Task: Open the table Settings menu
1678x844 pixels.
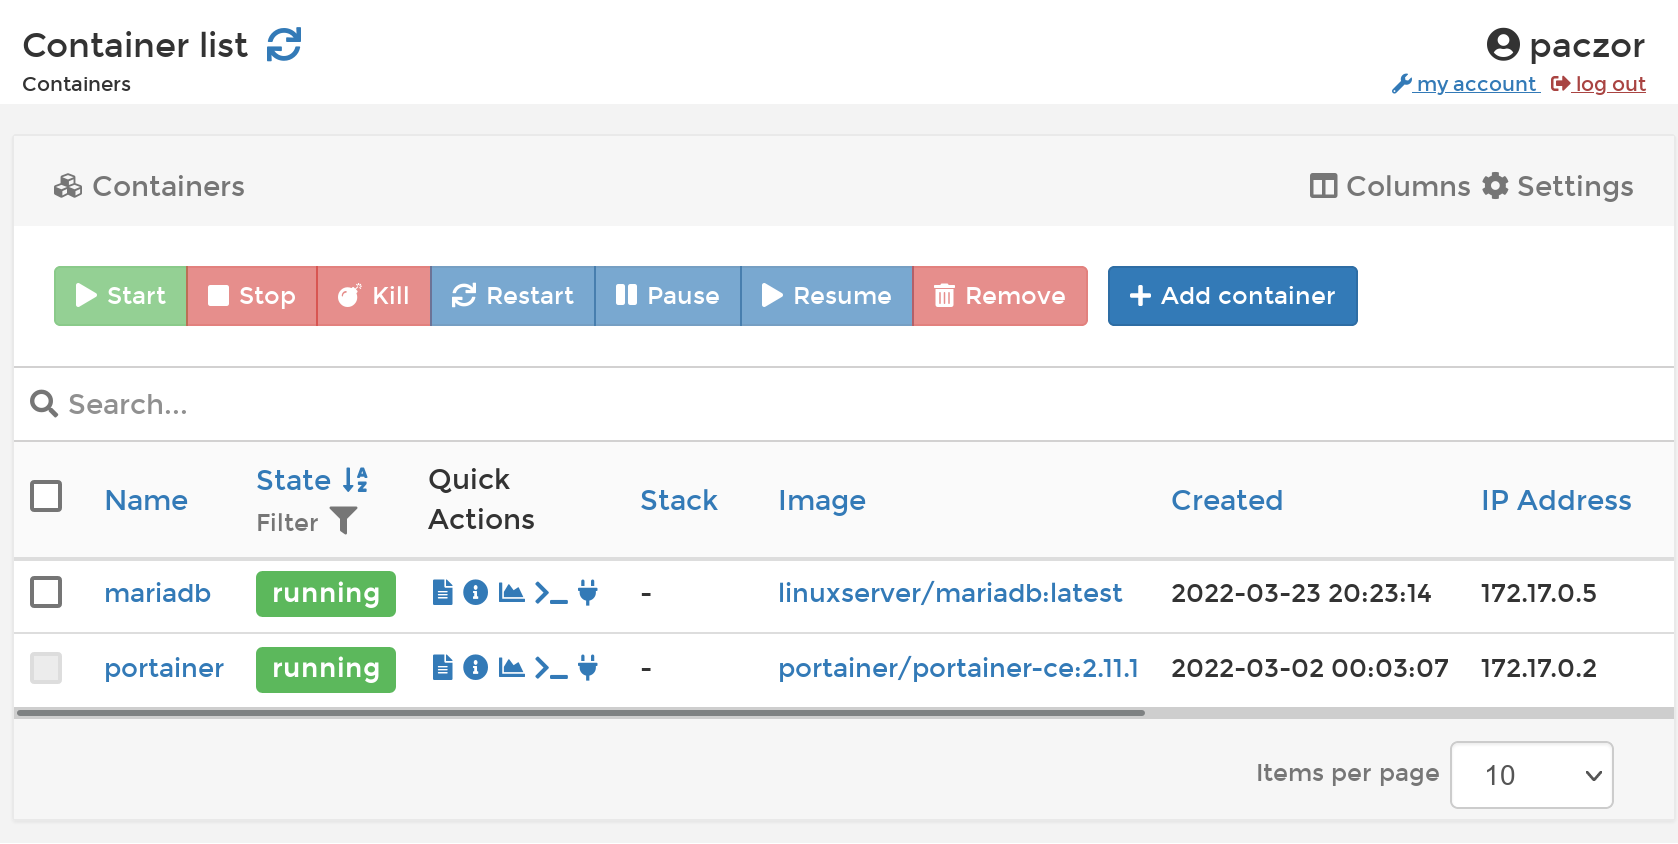Action: [1558, 186]
